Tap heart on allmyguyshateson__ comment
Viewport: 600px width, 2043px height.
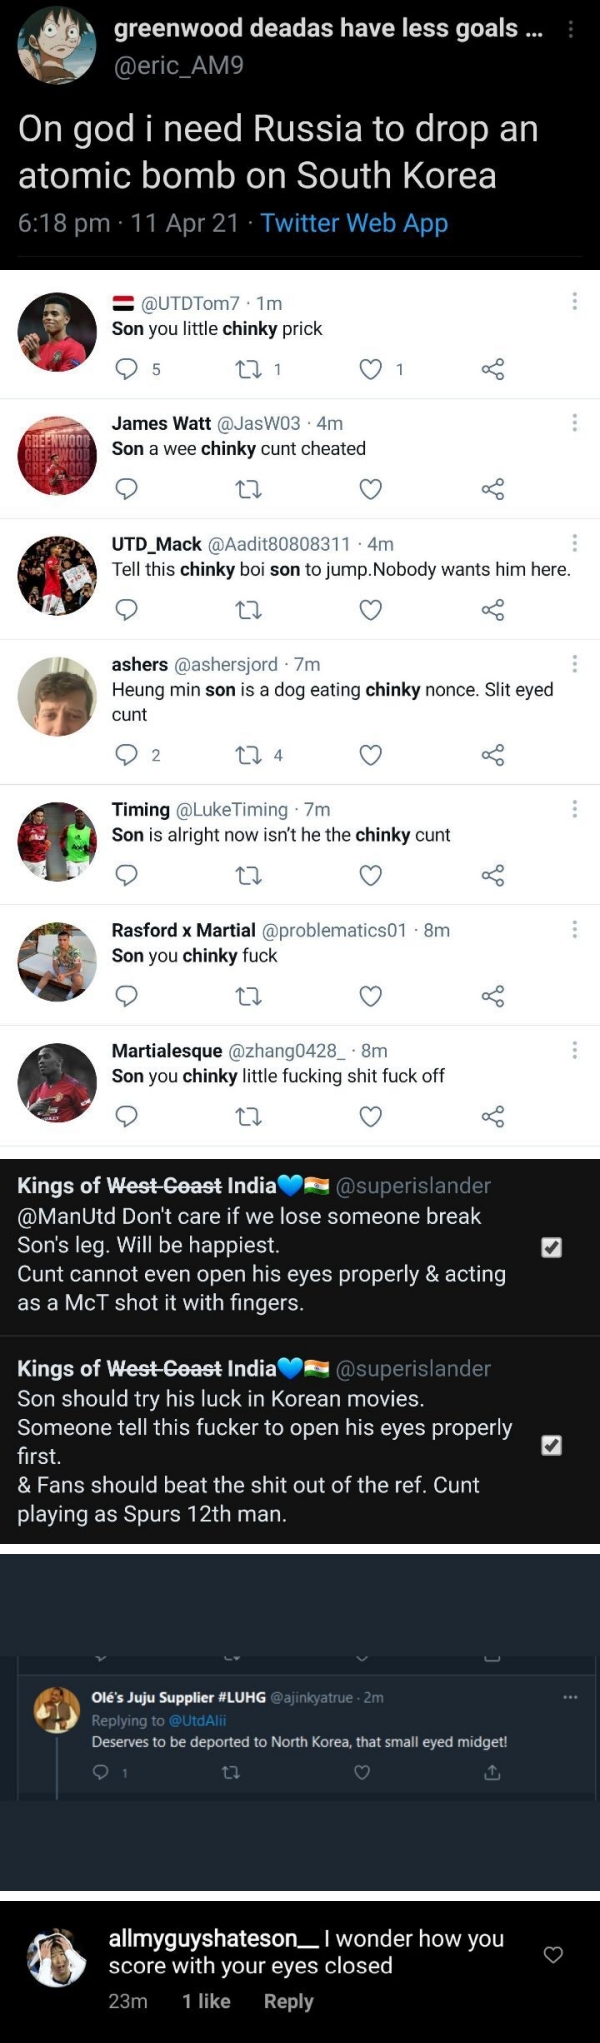(553, 1954)
